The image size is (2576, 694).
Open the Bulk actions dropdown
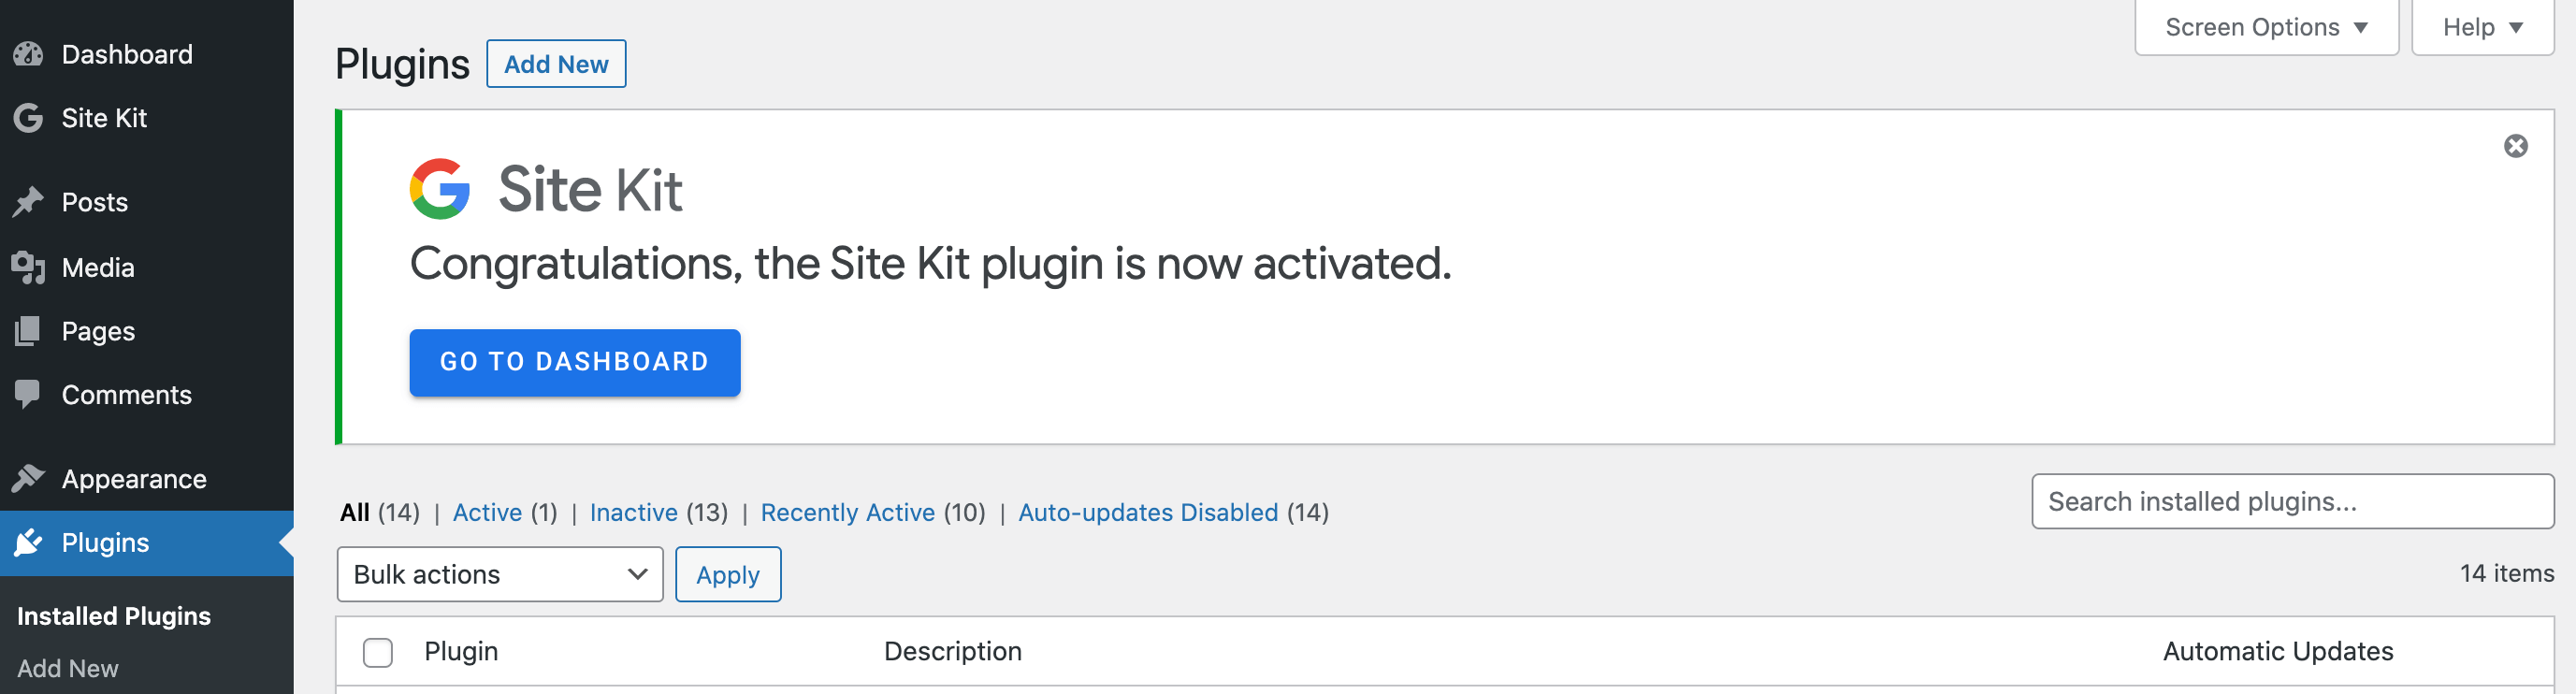(x=499, y=574)
